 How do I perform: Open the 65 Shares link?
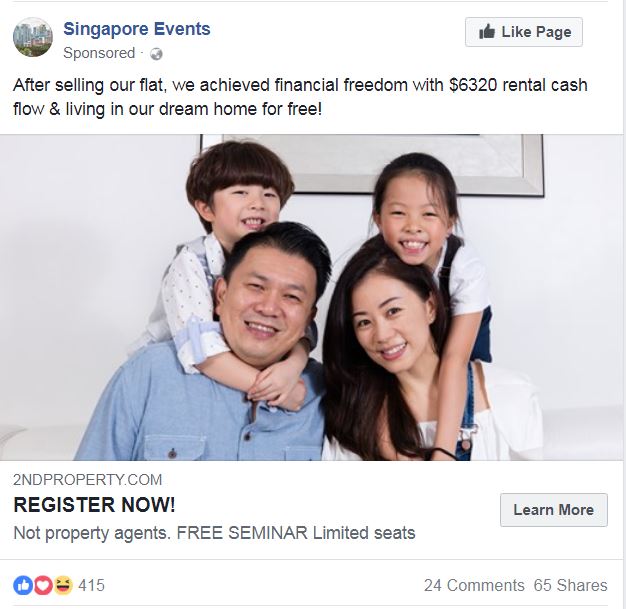(570, 585)
